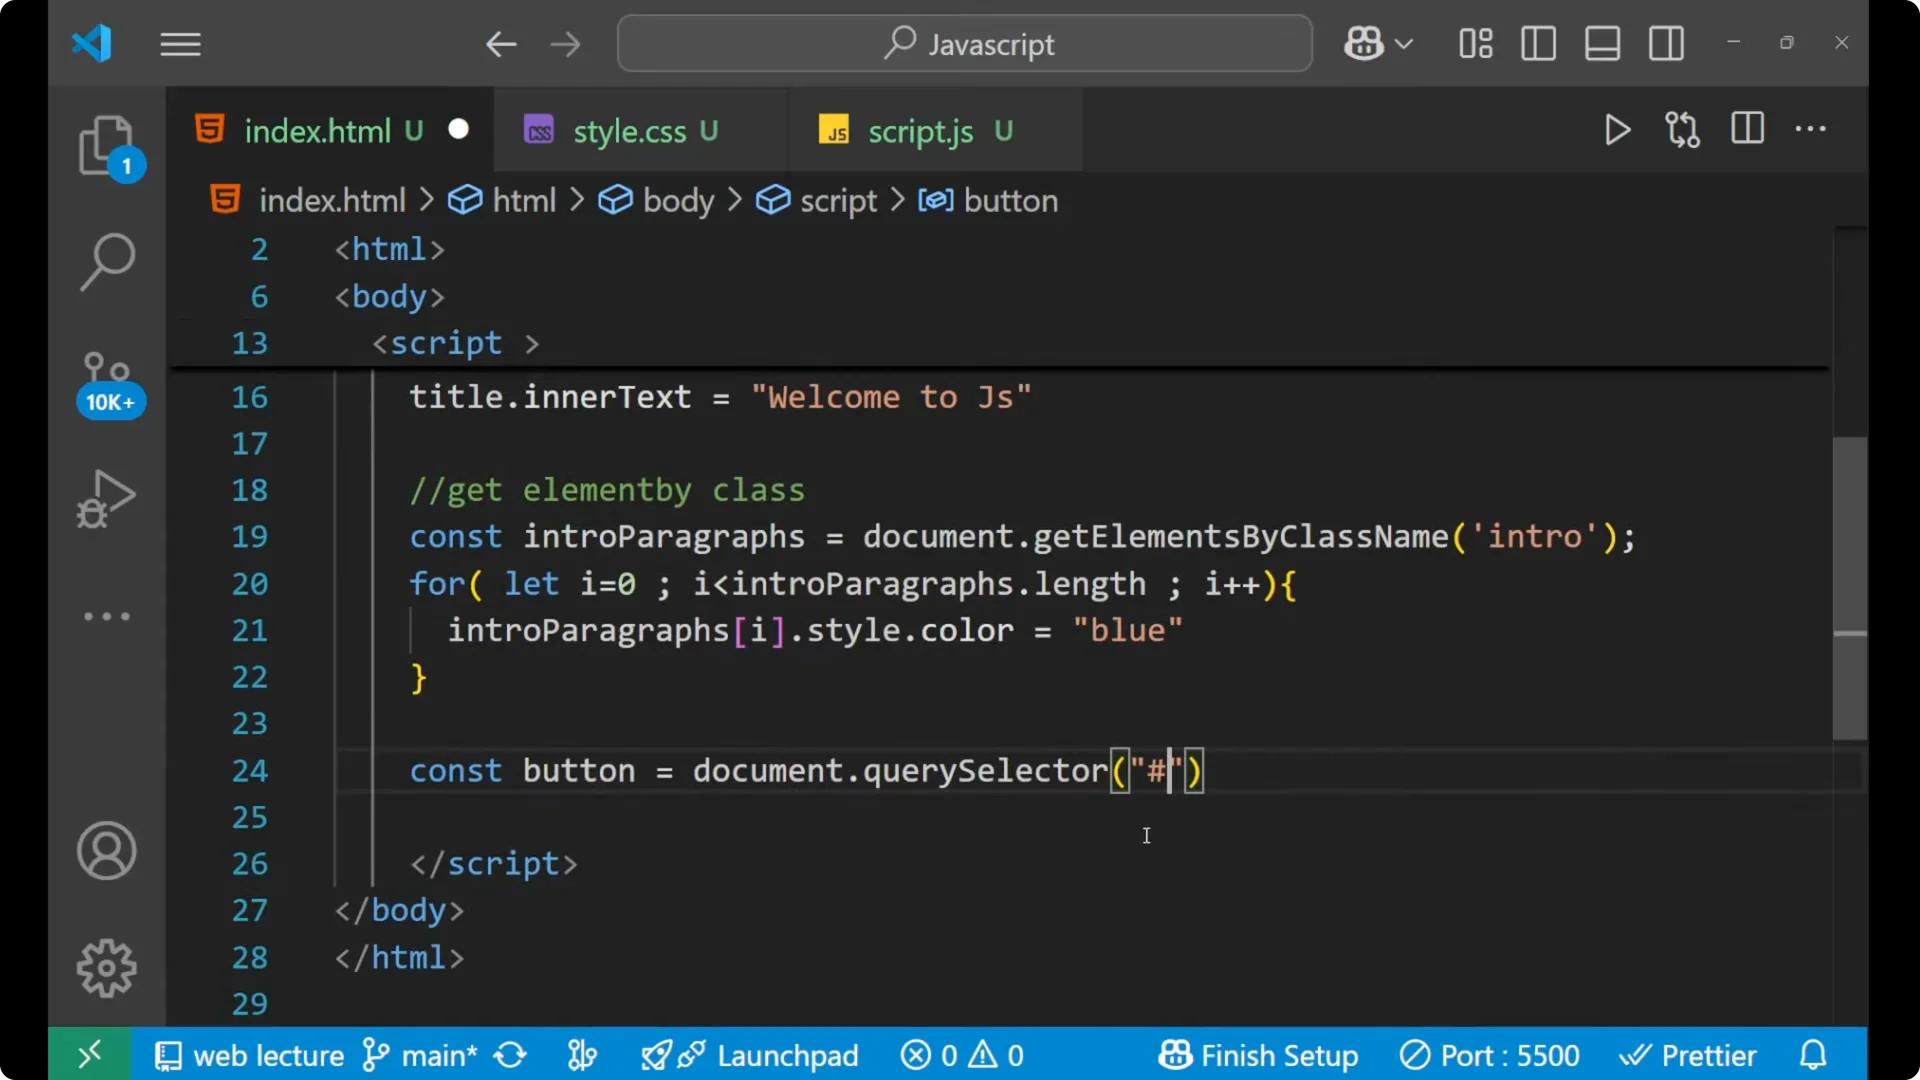Switch to the style.css tab

pos(629,130)
